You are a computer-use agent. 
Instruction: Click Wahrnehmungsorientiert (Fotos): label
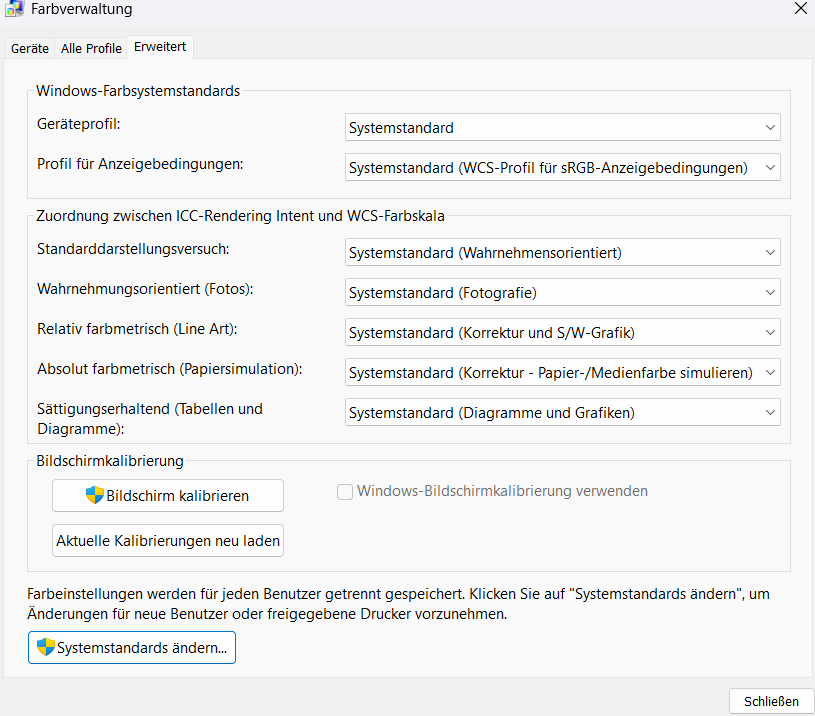pos(145,289)
